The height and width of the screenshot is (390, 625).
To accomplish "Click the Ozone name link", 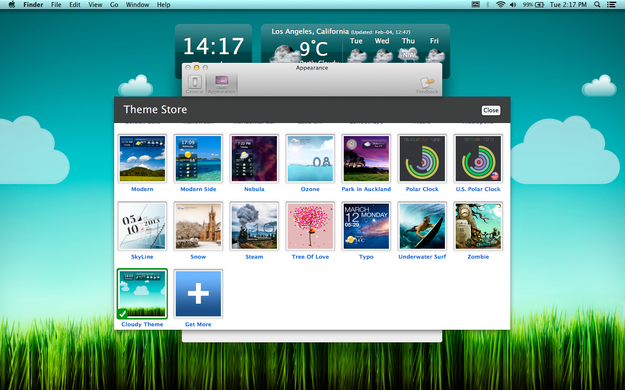I will click(x=310, y=189).
